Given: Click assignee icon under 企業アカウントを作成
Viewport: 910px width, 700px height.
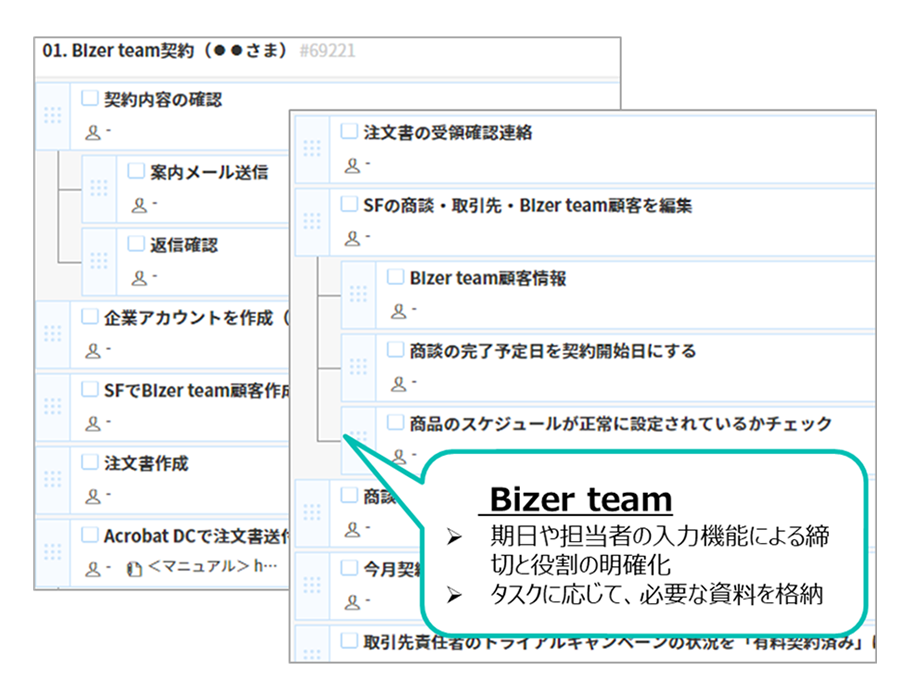Looking at the screenshot, I should tap(93, 351).
